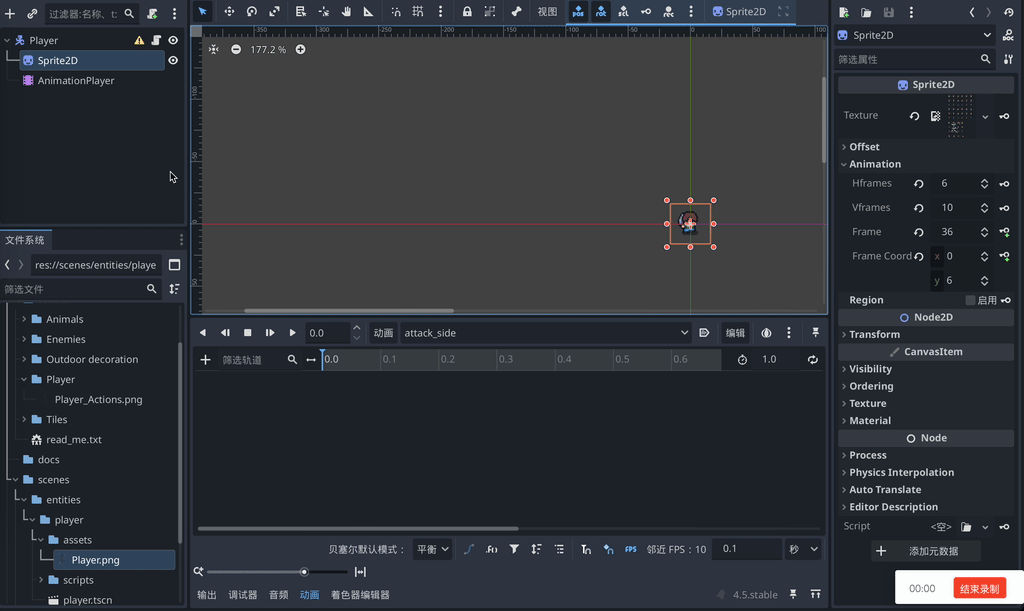The height and width of the screenshot is (611, 1024).
Task: Open the inspector history clock icon
Action: [x=1008, y=12]
